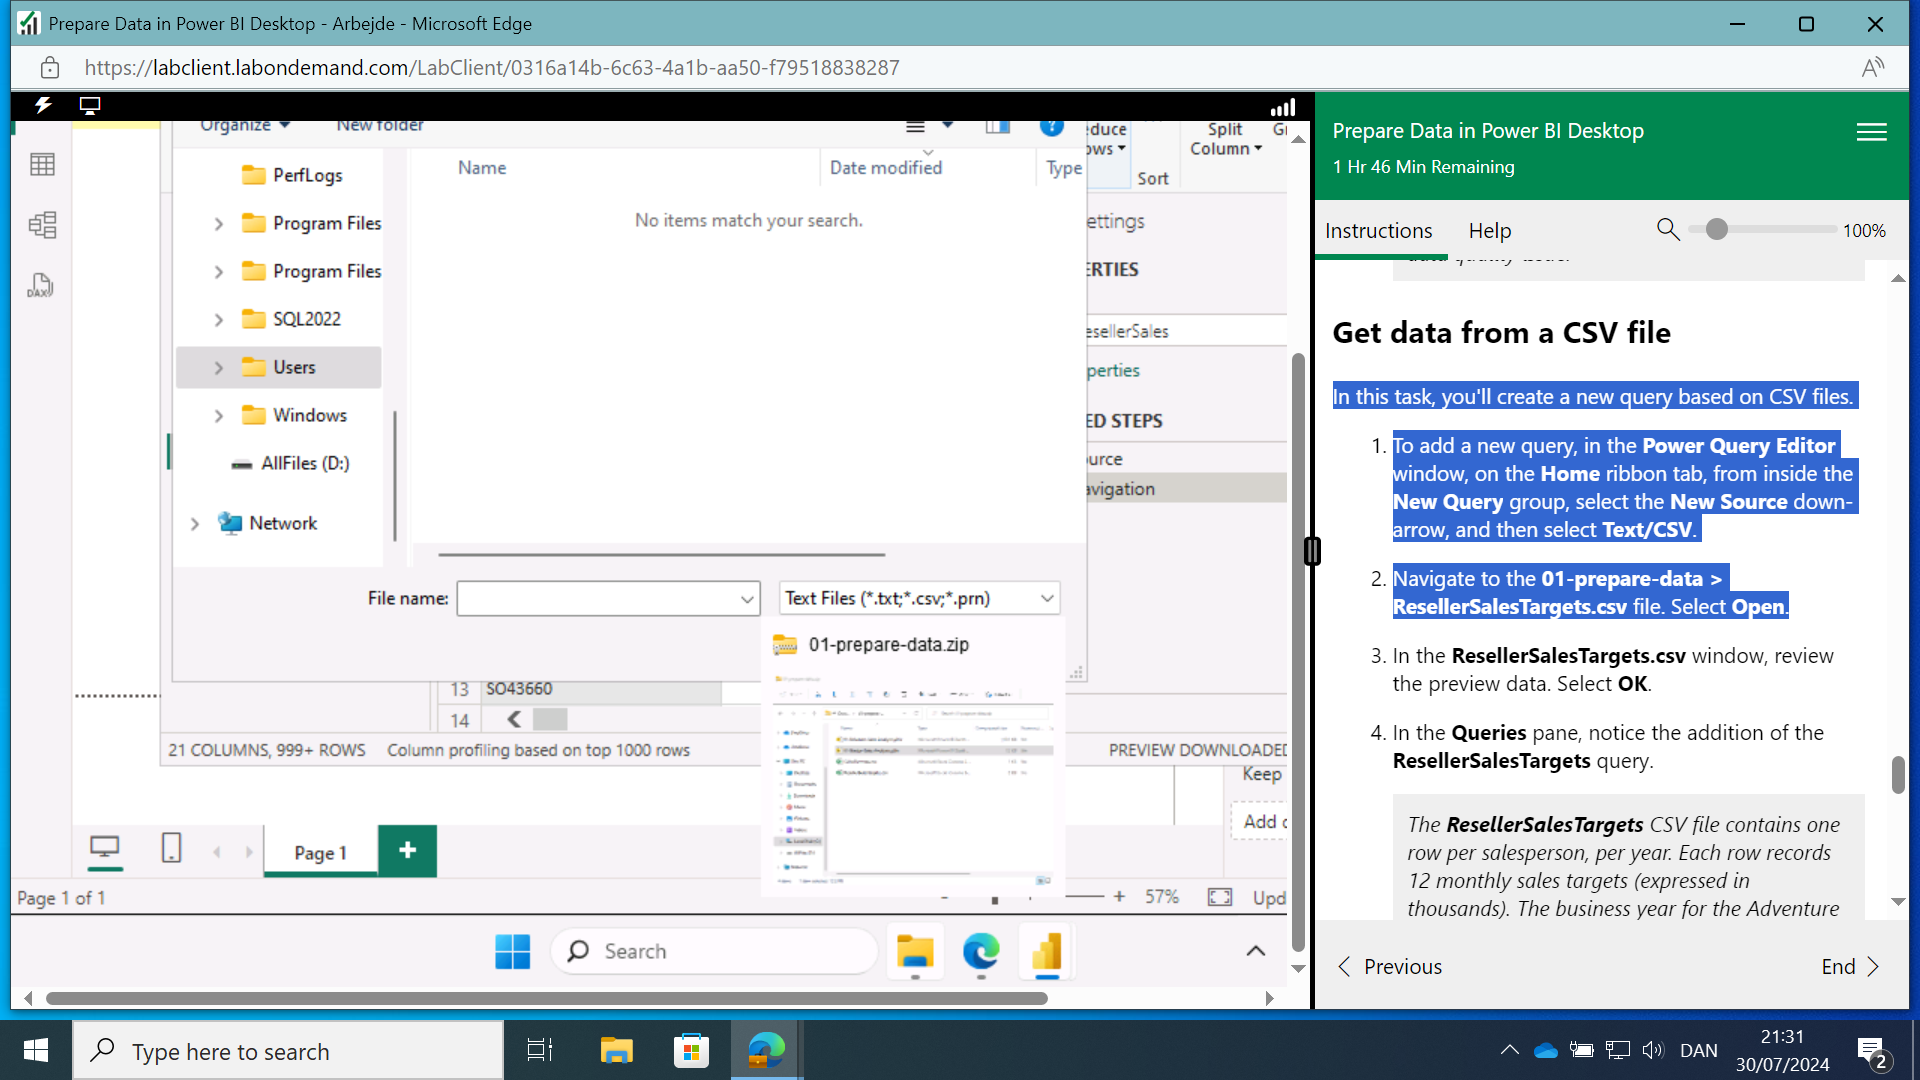1920x1080 pixels.
Task: Change file dialog view layout icon
Action: click(x=915, y=127)
